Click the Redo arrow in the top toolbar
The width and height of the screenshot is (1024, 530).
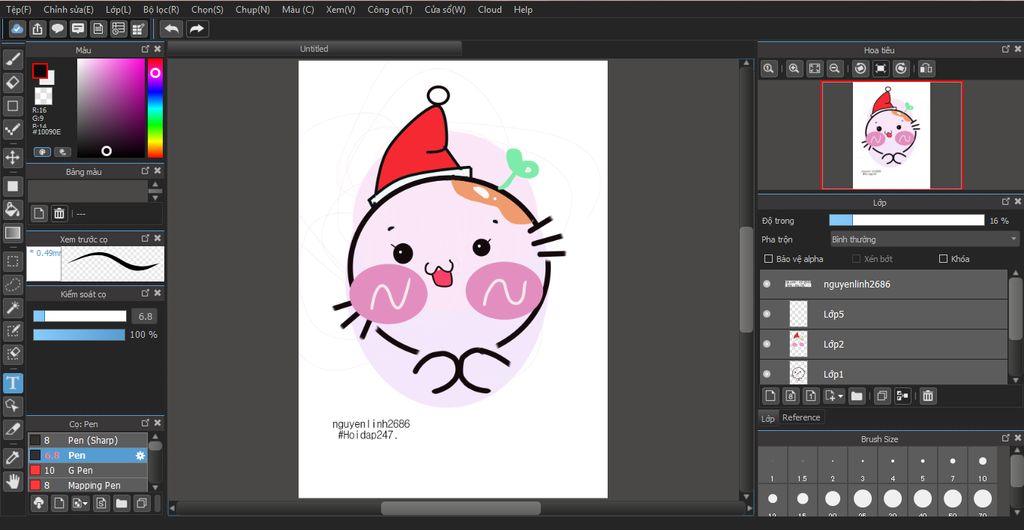tap(197, 29)
